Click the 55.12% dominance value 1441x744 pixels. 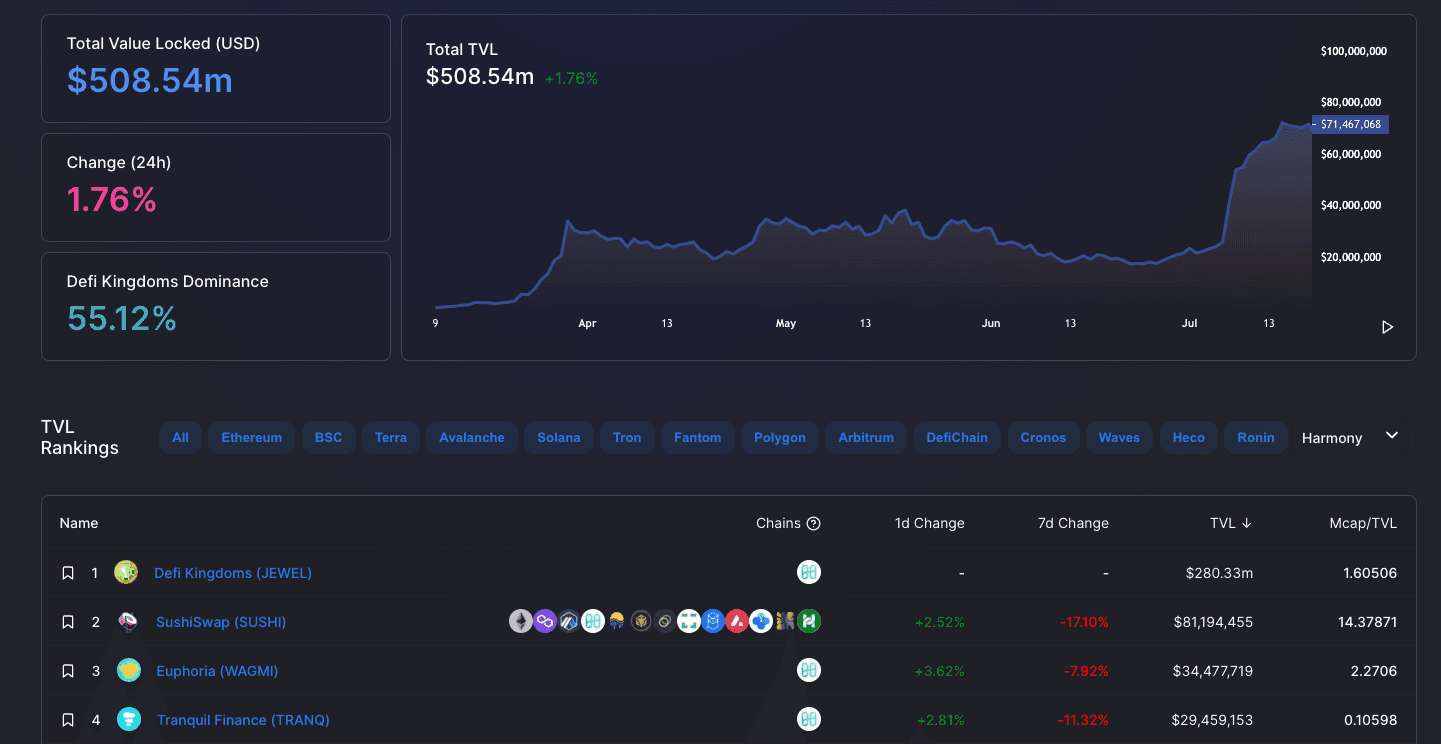pyautogui.click(x=122, y=318)
